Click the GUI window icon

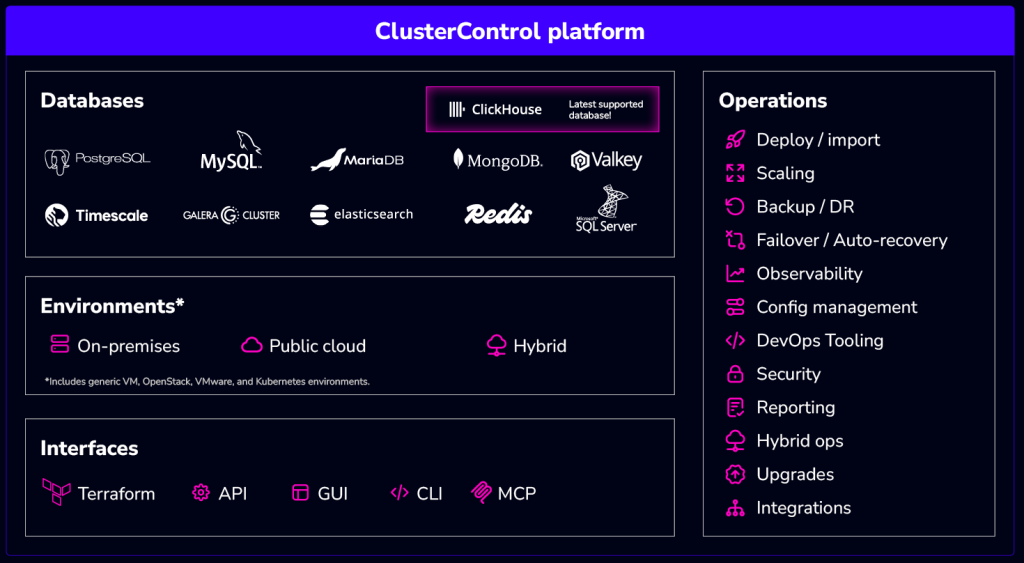300,492
